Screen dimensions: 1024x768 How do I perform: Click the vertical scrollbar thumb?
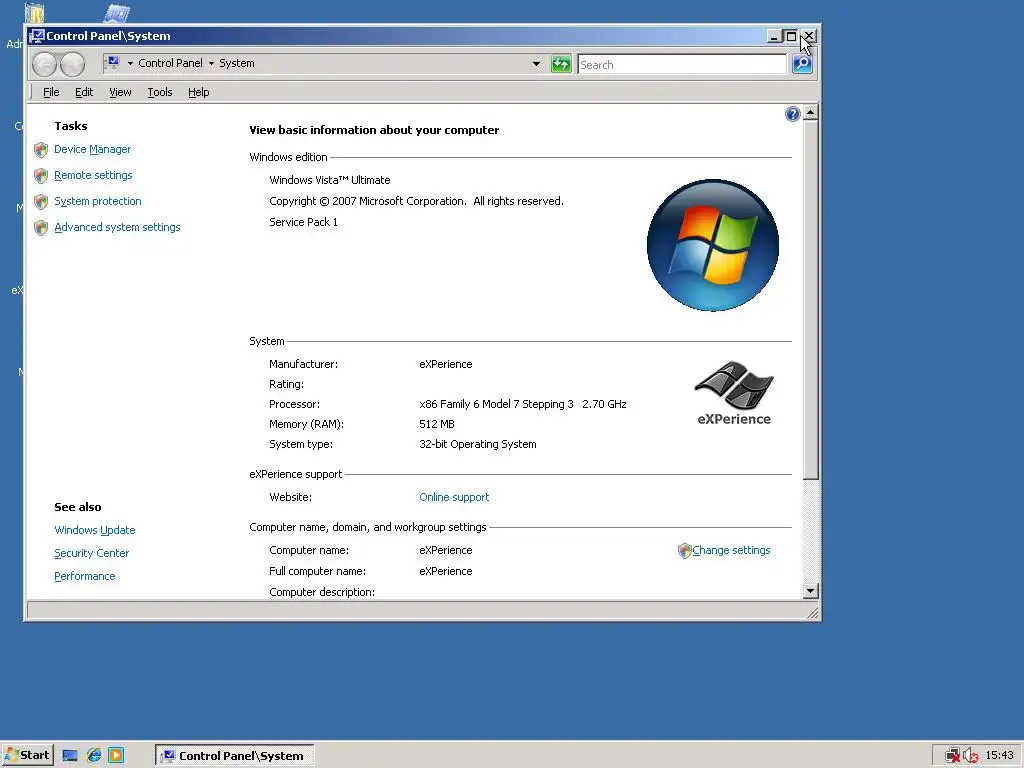(x=810, y=300)
